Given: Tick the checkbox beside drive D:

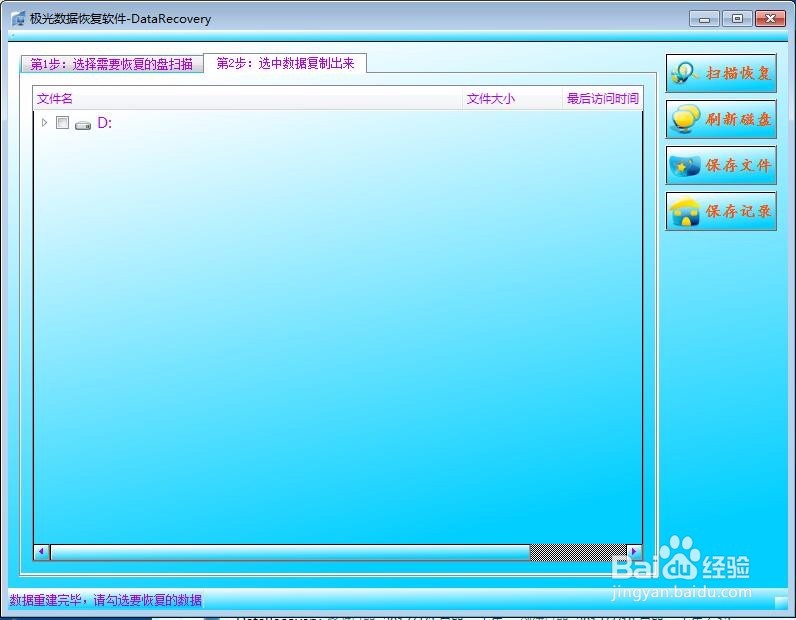Looking at the screenshot, I should (x=62, y=122).
